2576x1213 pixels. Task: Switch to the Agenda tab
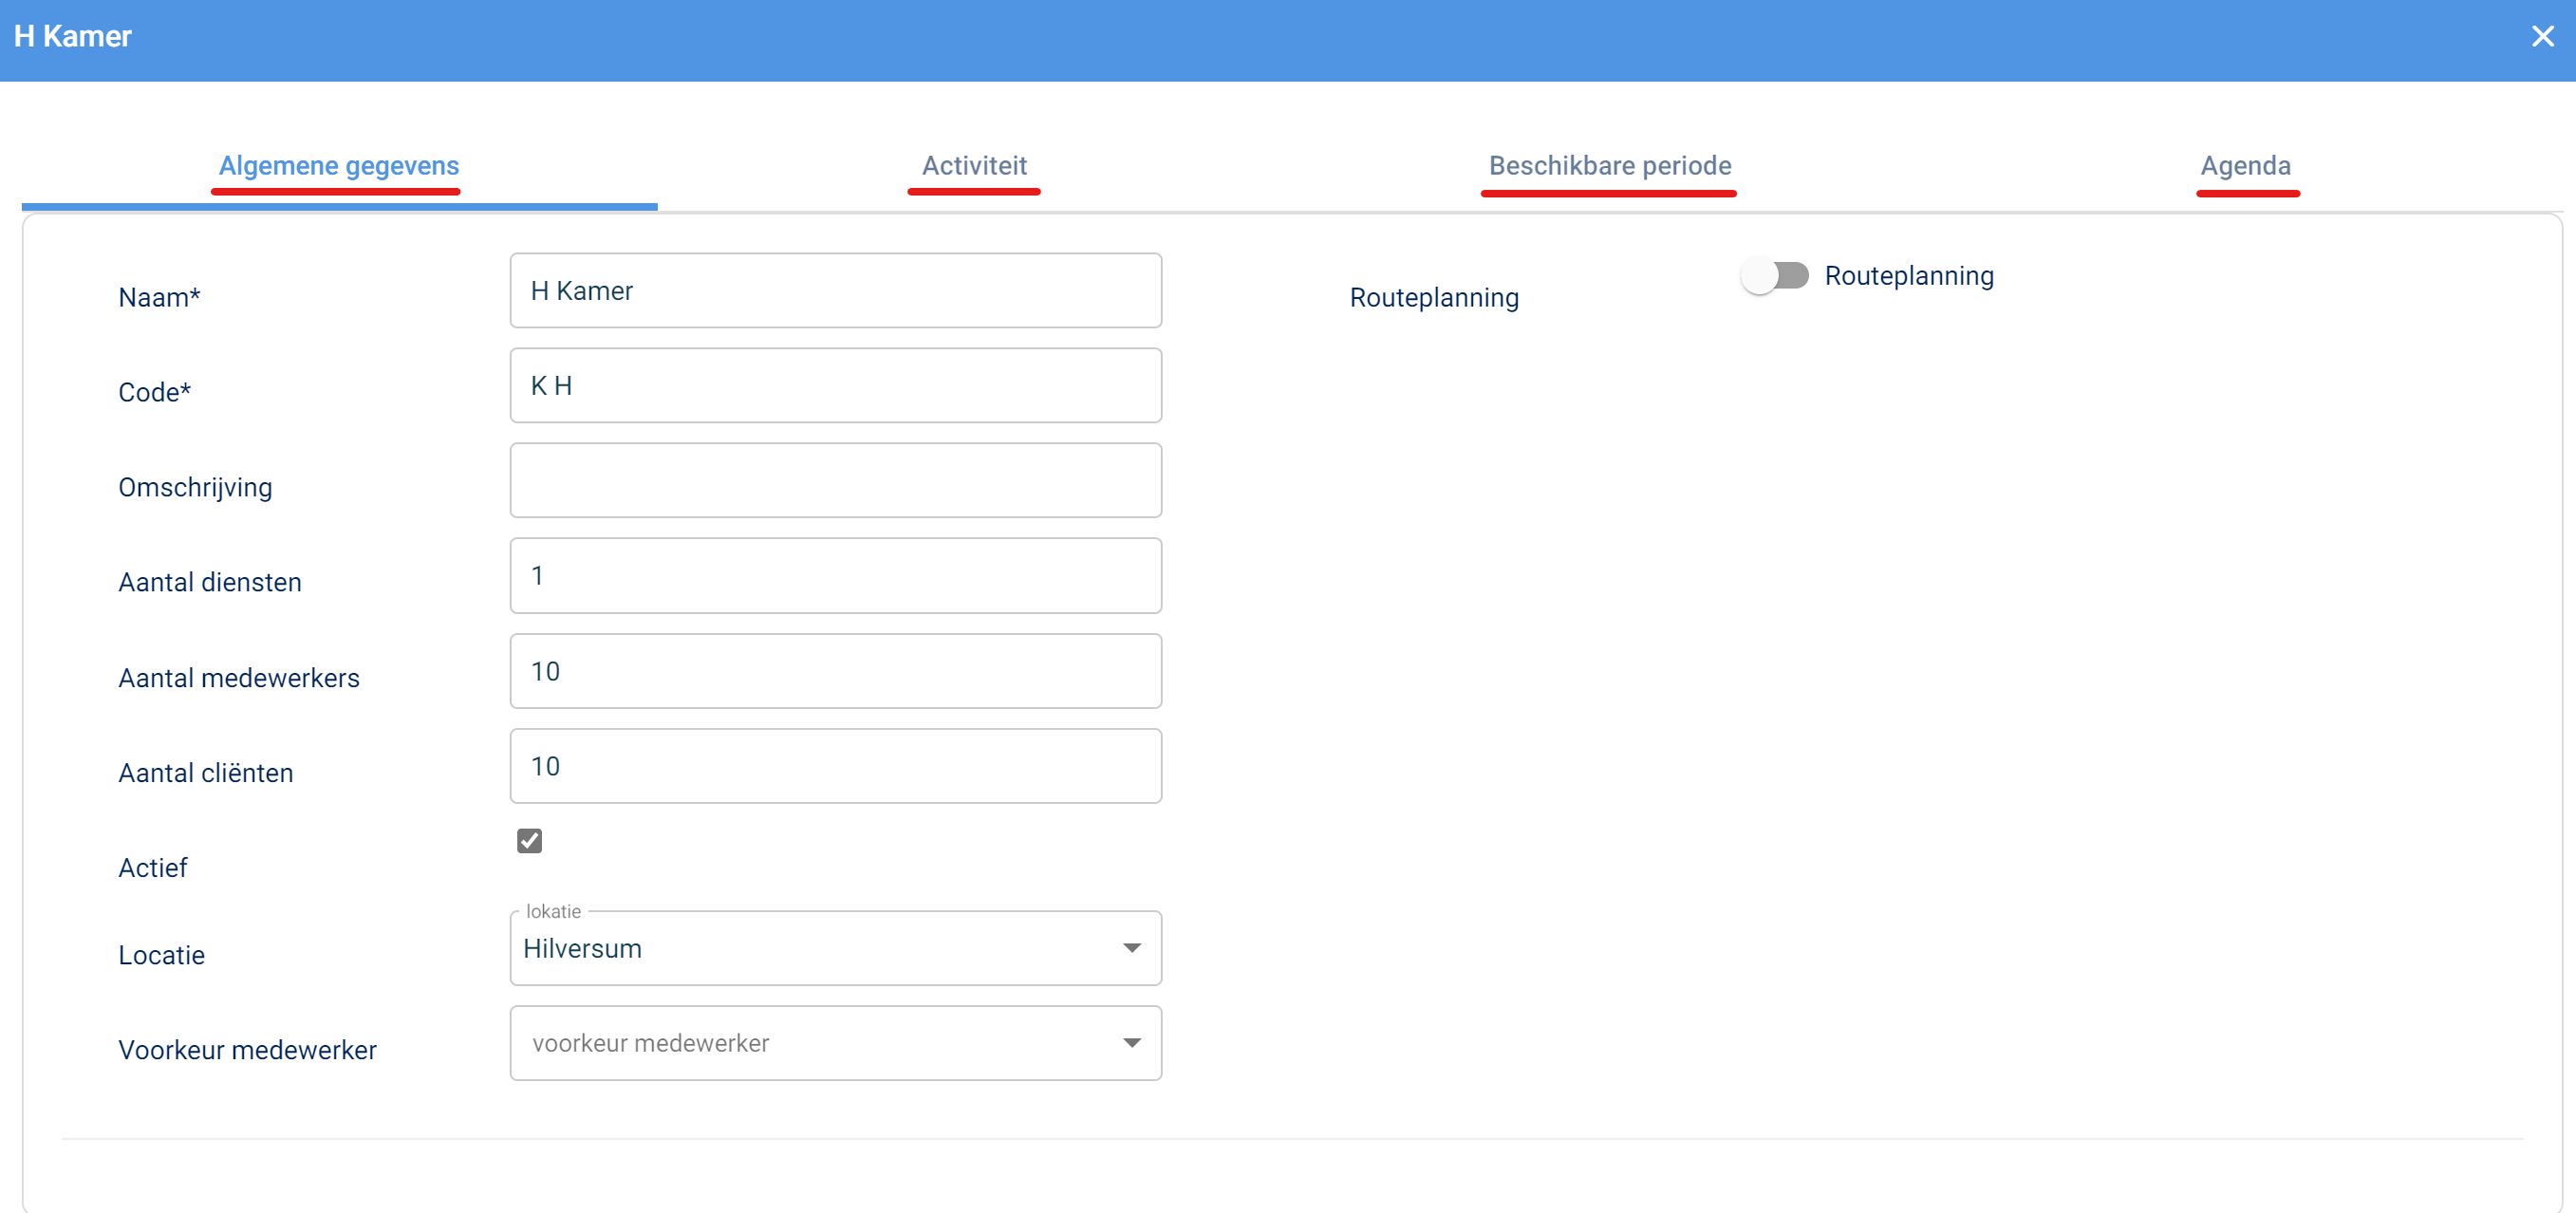[x=2245, y=166]
